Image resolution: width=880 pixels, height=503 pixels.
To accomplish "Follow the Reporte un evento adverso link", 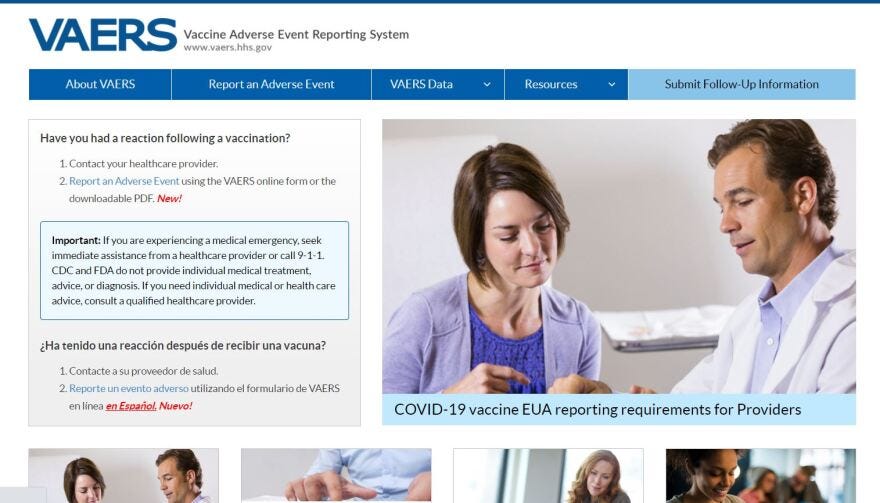I will 129,388.
